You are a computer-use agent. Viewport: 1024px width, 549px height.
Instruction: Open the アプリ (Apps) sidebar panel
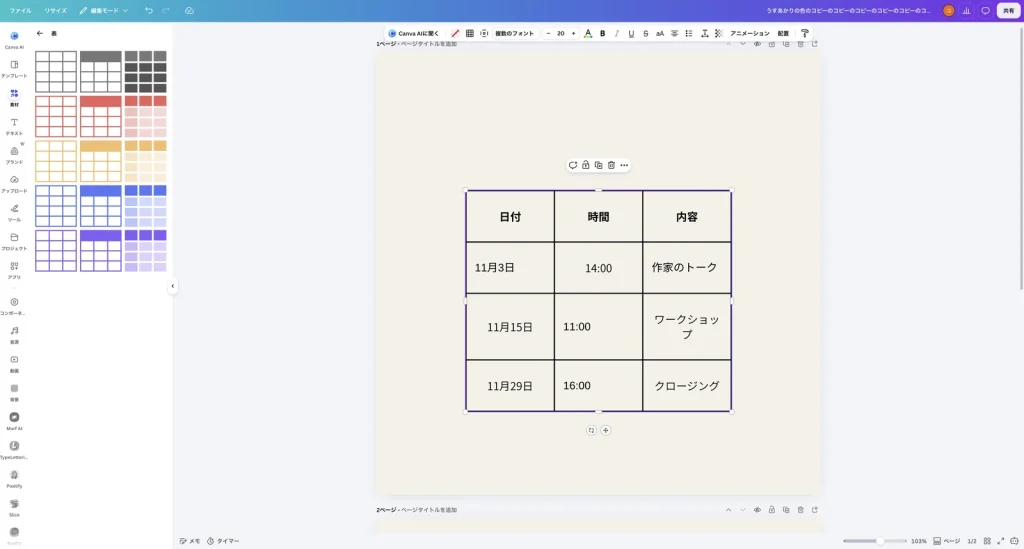14,270
